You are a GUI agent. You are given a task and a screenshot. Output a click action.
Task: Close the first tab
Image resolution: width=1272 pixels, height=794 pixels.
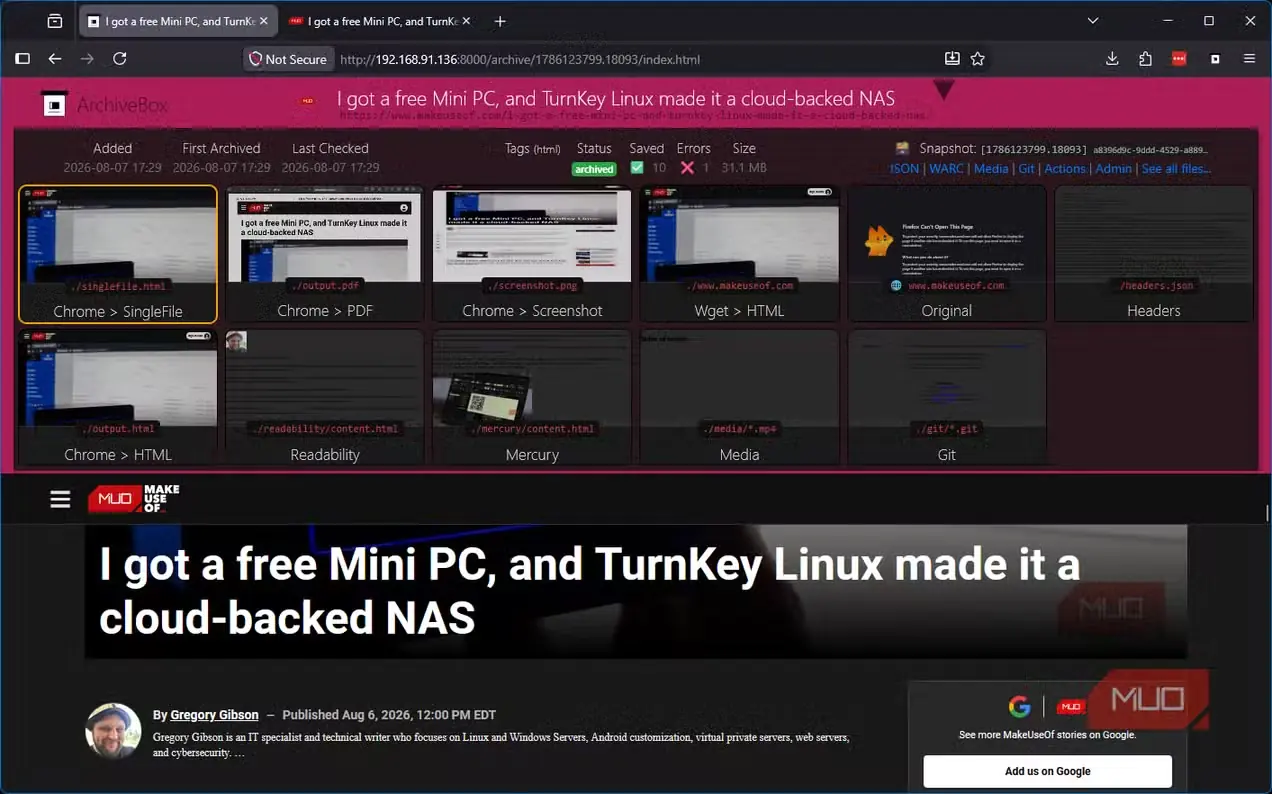click(264, 21)
